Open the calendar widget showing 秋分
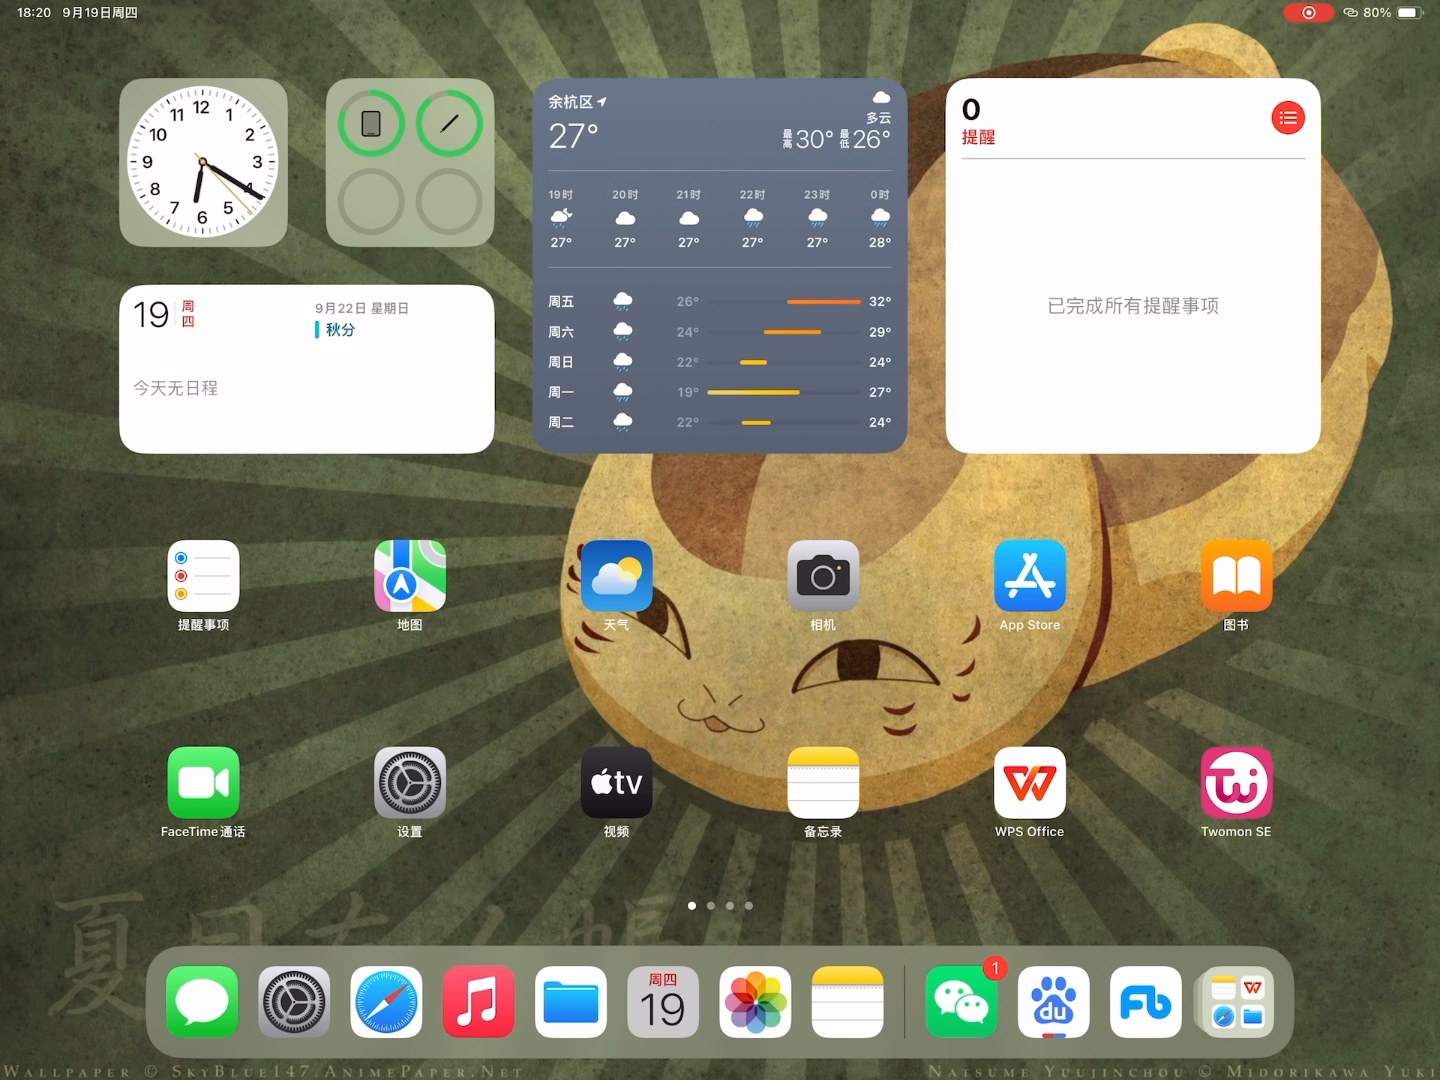Image resolution: width=1440 pixels, height=1080 pixels. [306, 369]
